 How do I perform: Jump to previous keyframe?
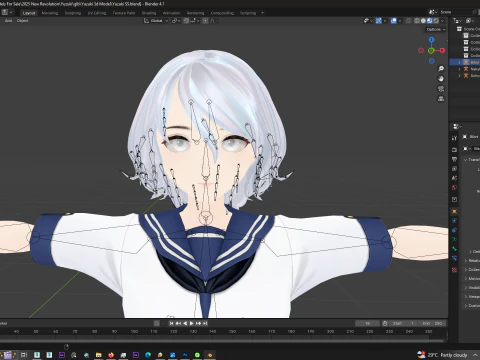coord(178,323)
